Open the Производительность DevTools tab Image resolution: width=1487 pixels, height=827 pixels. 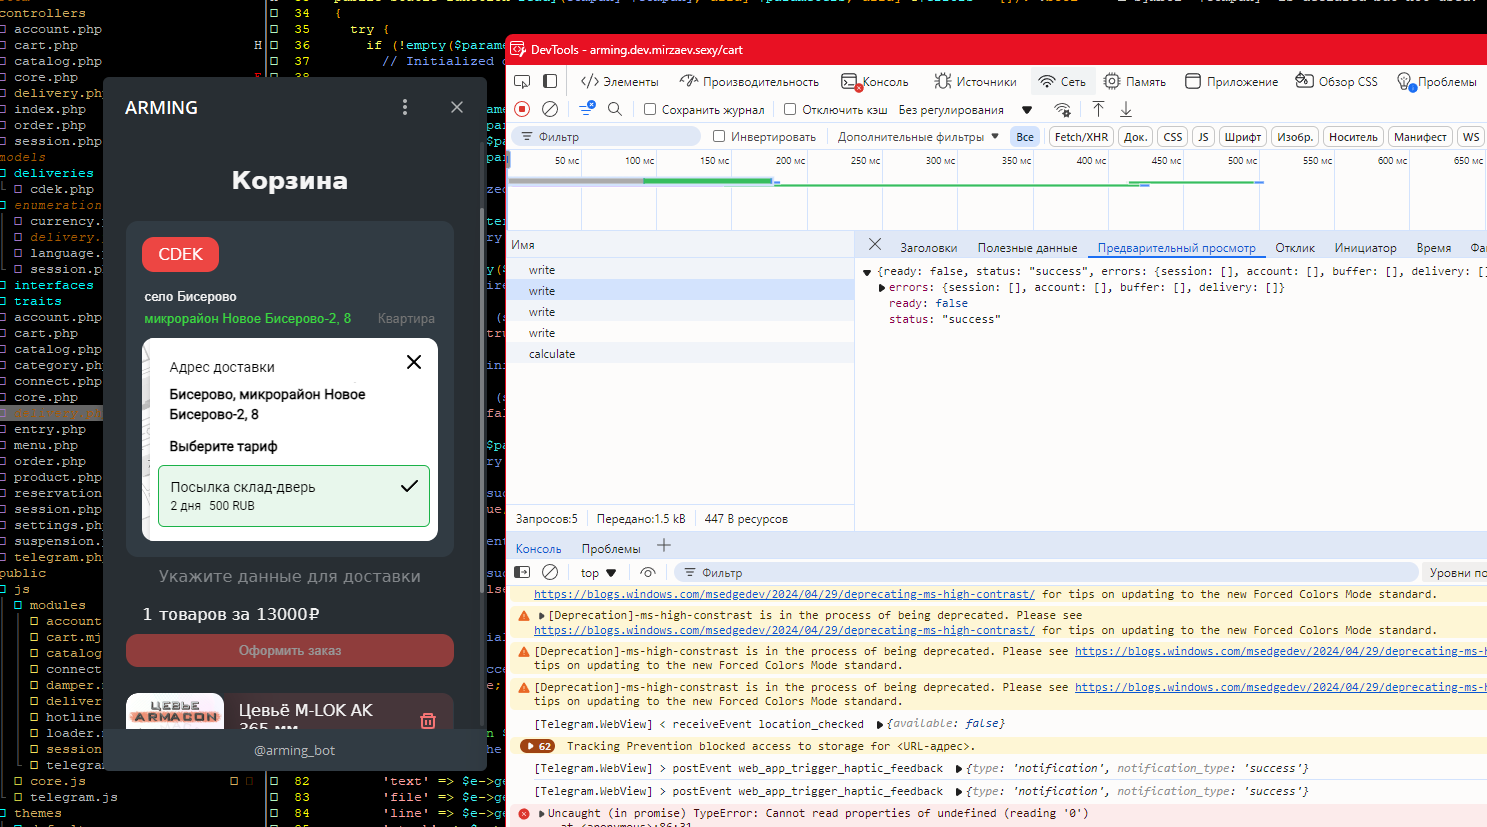pos(749,81)
